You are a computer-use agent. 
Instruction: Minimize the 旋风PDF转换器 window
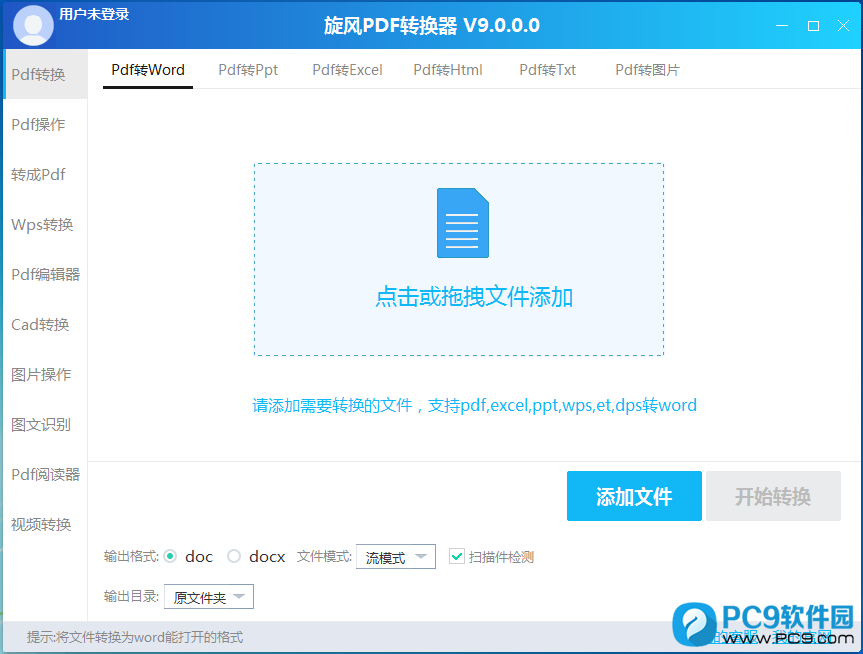[782, 25]
